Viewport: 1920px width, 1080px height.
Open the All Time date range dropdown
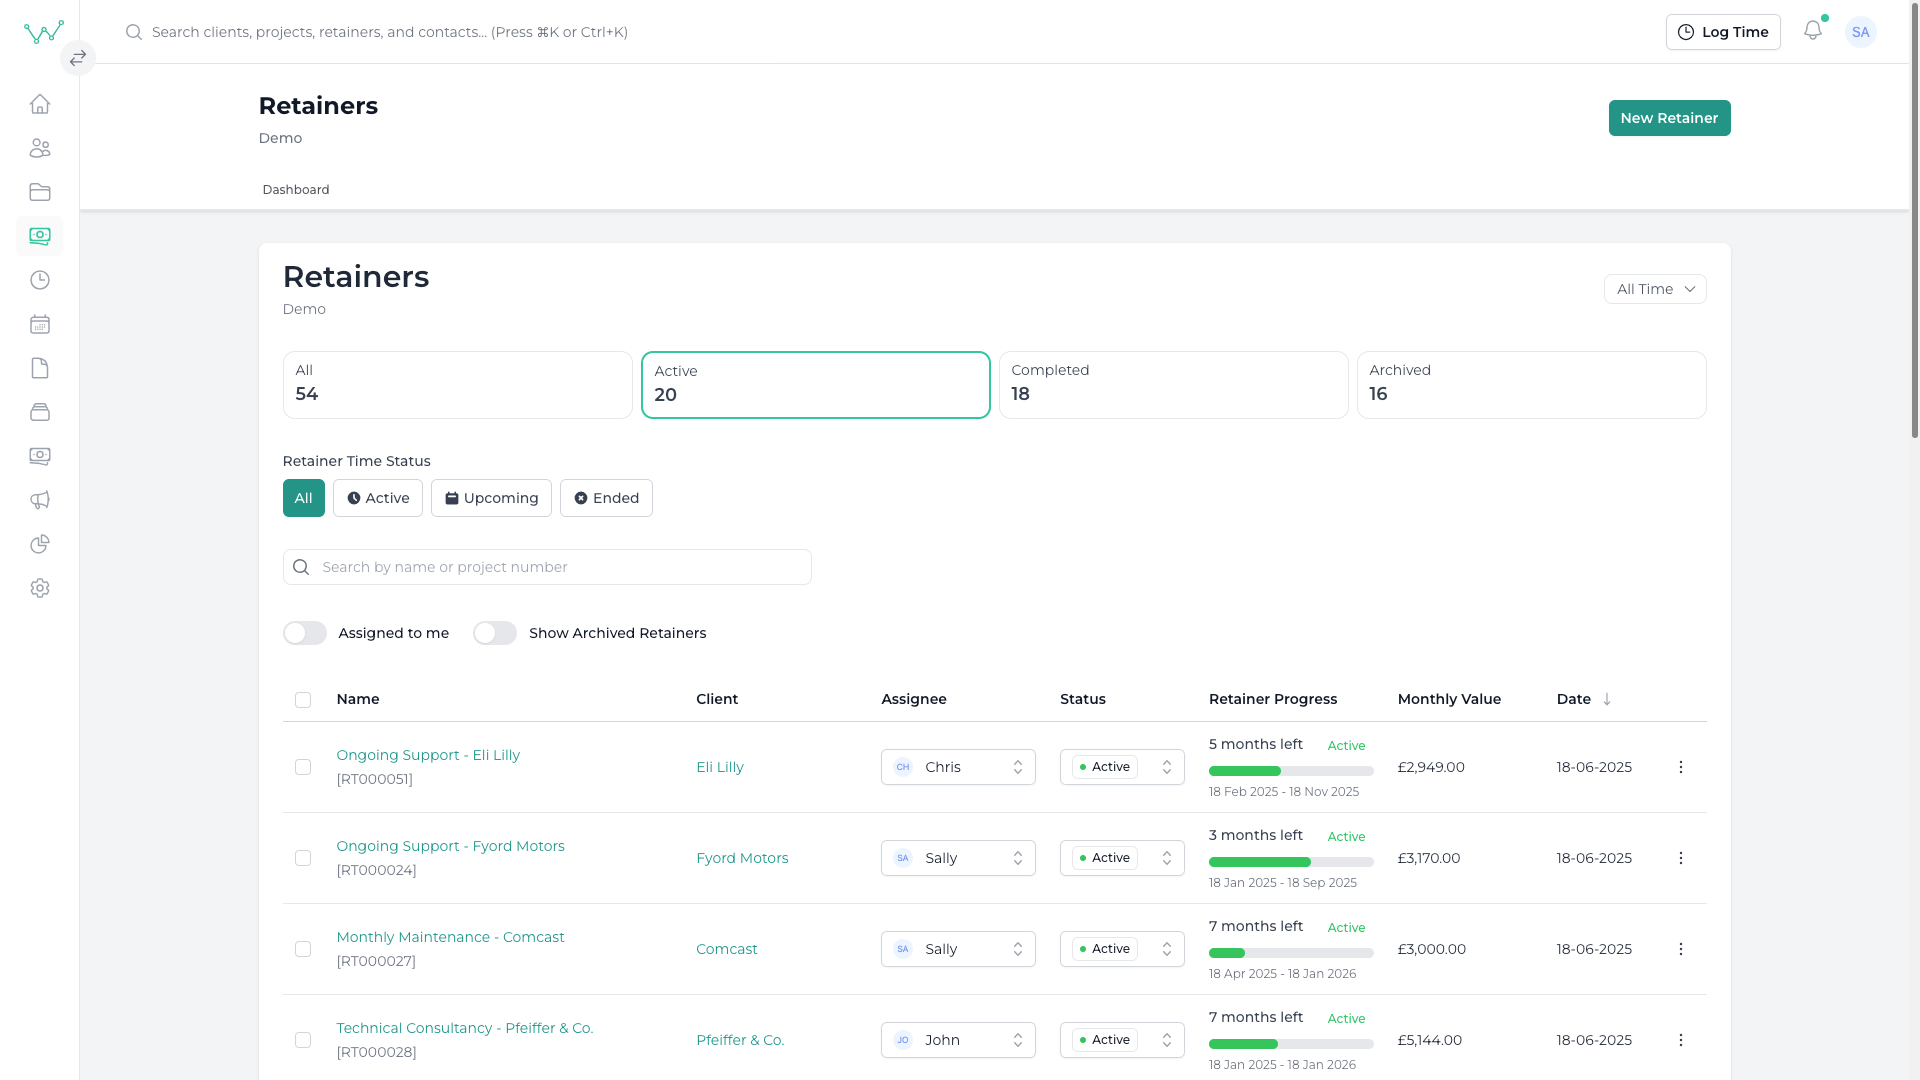(1654, 289)
